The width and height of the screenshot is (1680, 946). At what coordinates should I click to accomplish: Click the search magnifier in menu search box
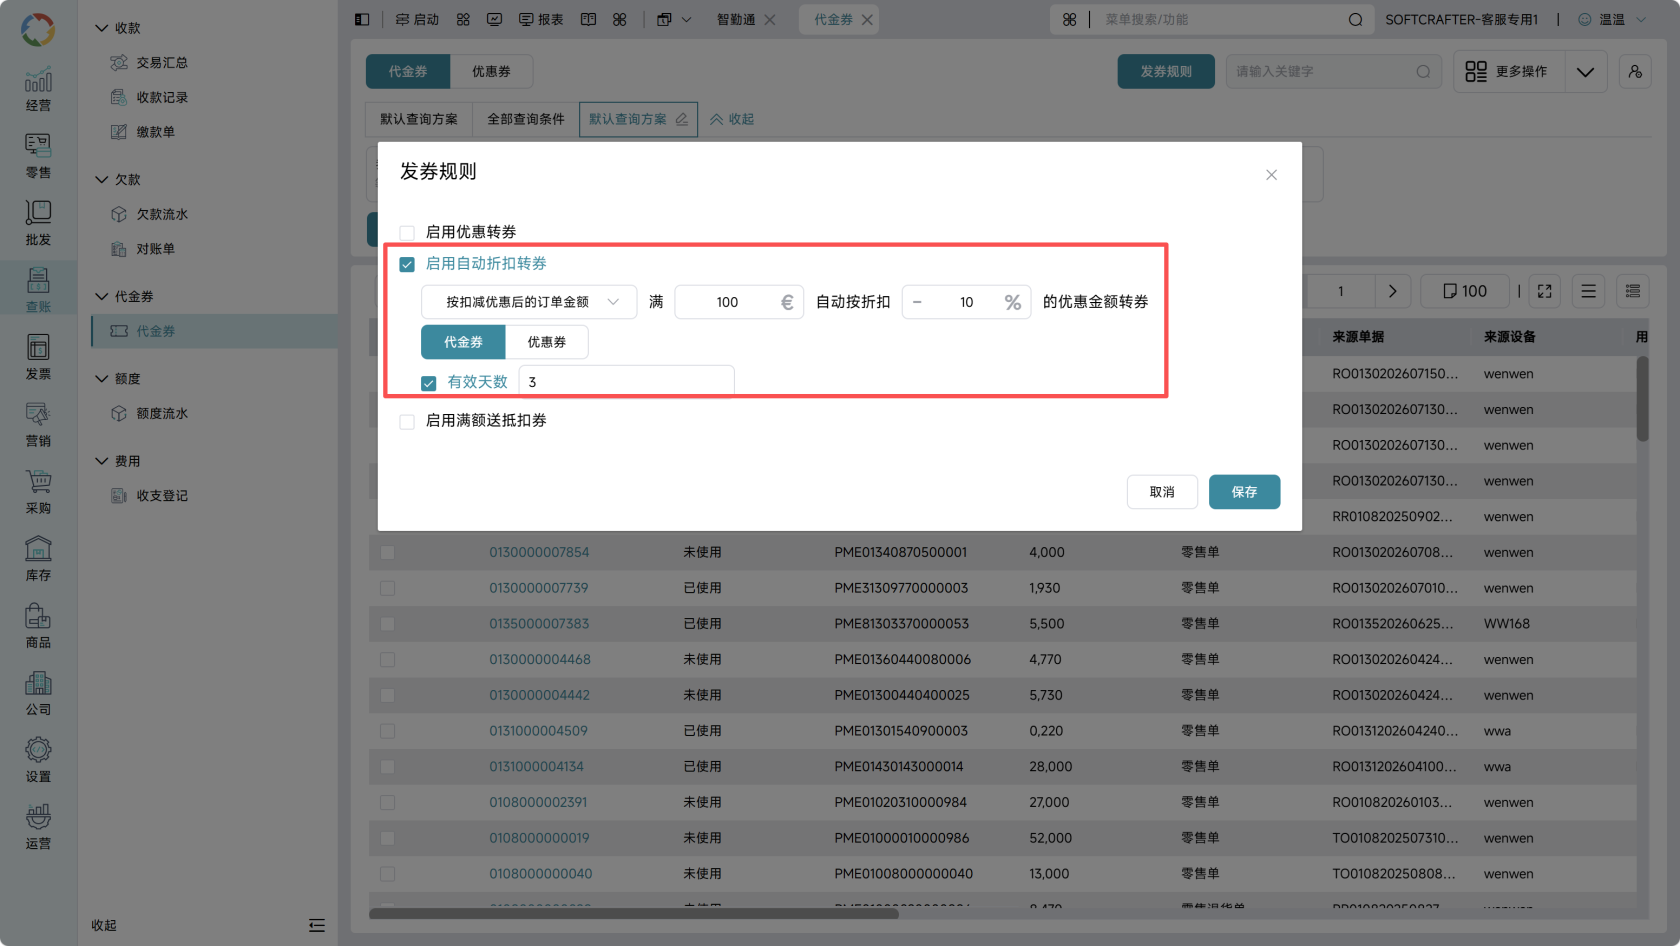pyautogui.click(x=1355, y=20)
